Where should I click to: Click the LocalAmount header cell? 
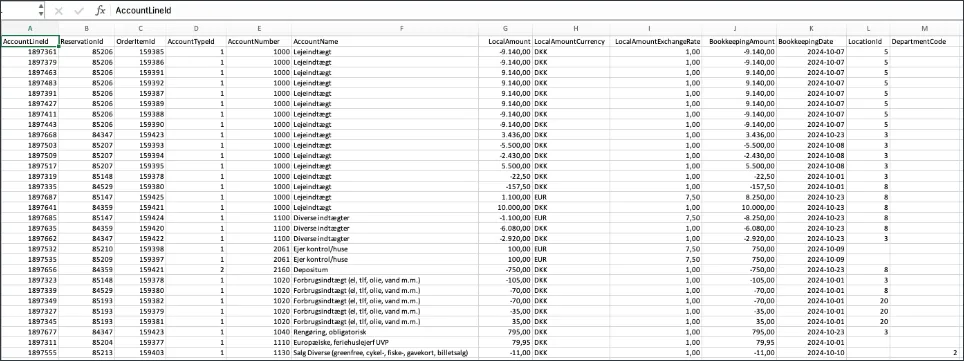505,41
